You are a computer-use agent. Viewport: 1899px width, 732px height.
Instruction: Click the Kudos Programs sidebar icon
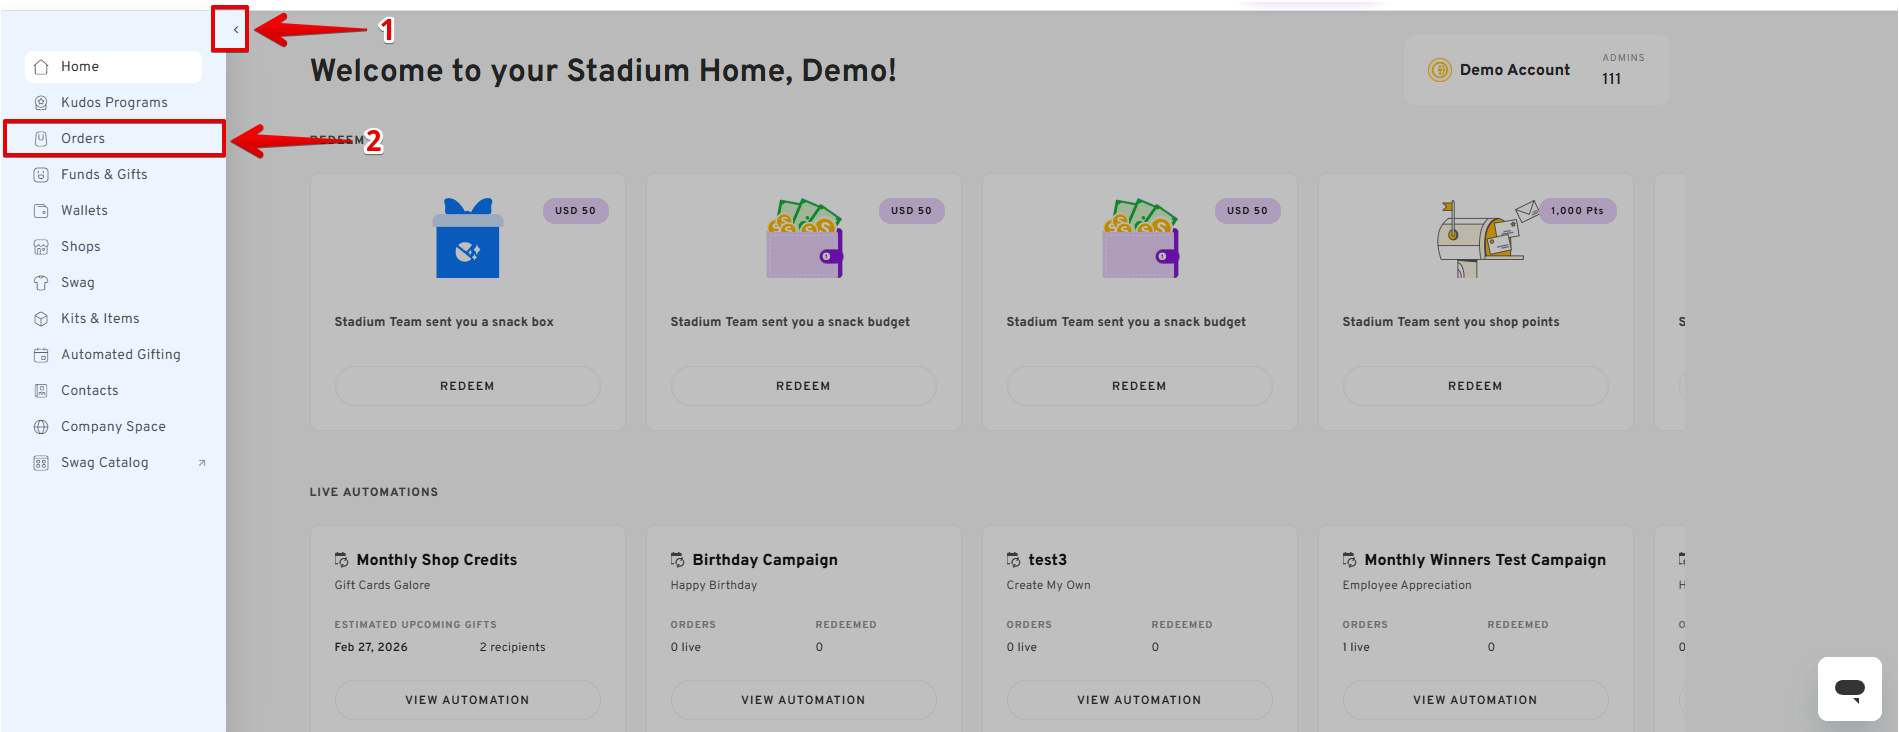pos(41,103)
